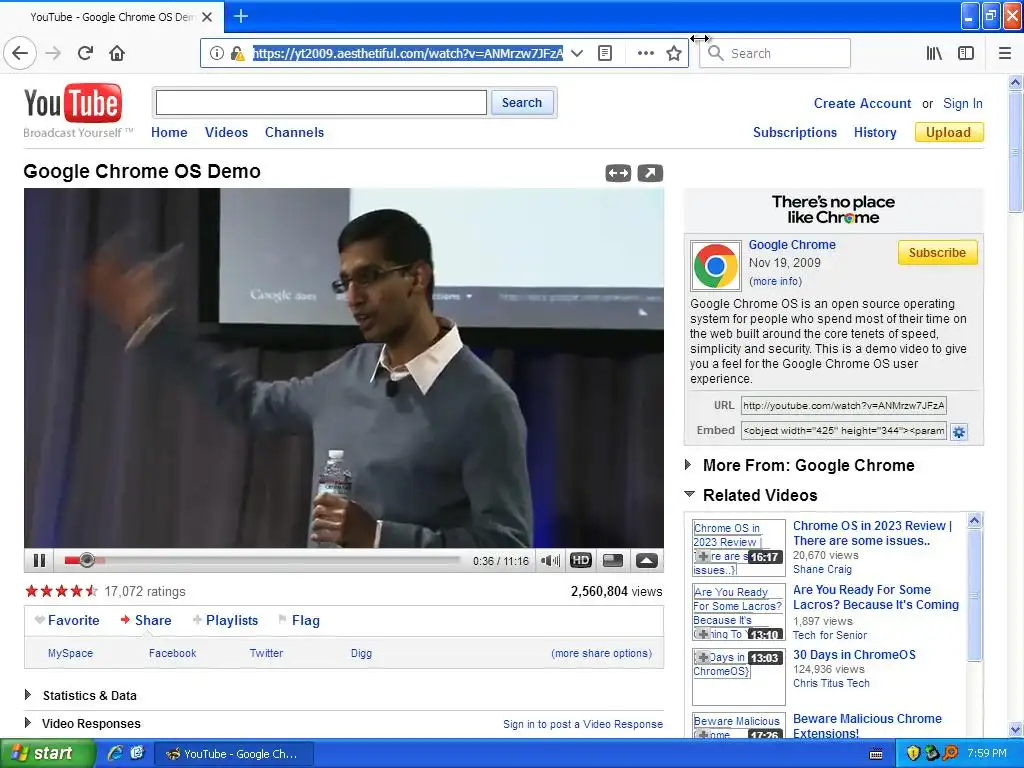Open player pop-up menu arrow
This screenshot has width=1024, height=768.
click(x=647, y=560)
